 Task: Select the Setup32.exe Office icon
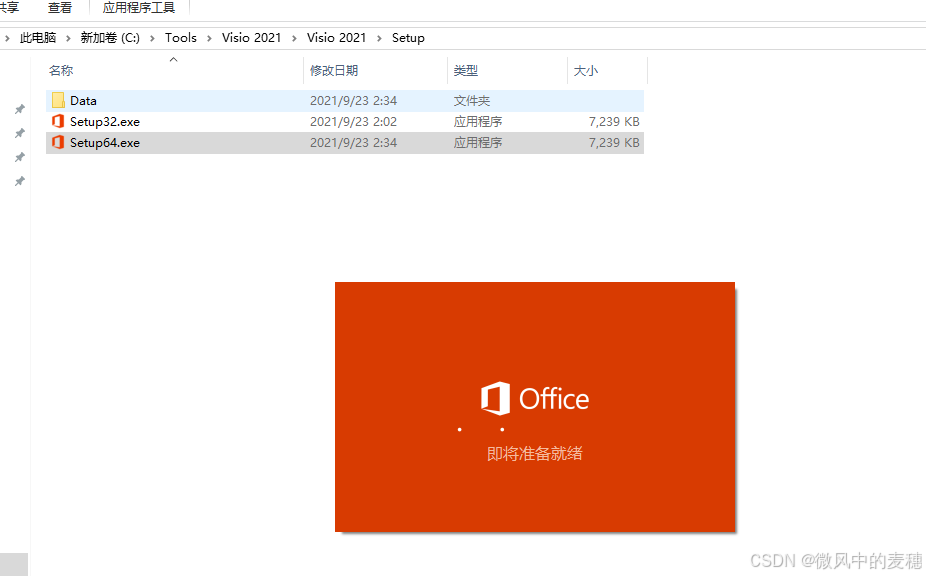(58, 121)
